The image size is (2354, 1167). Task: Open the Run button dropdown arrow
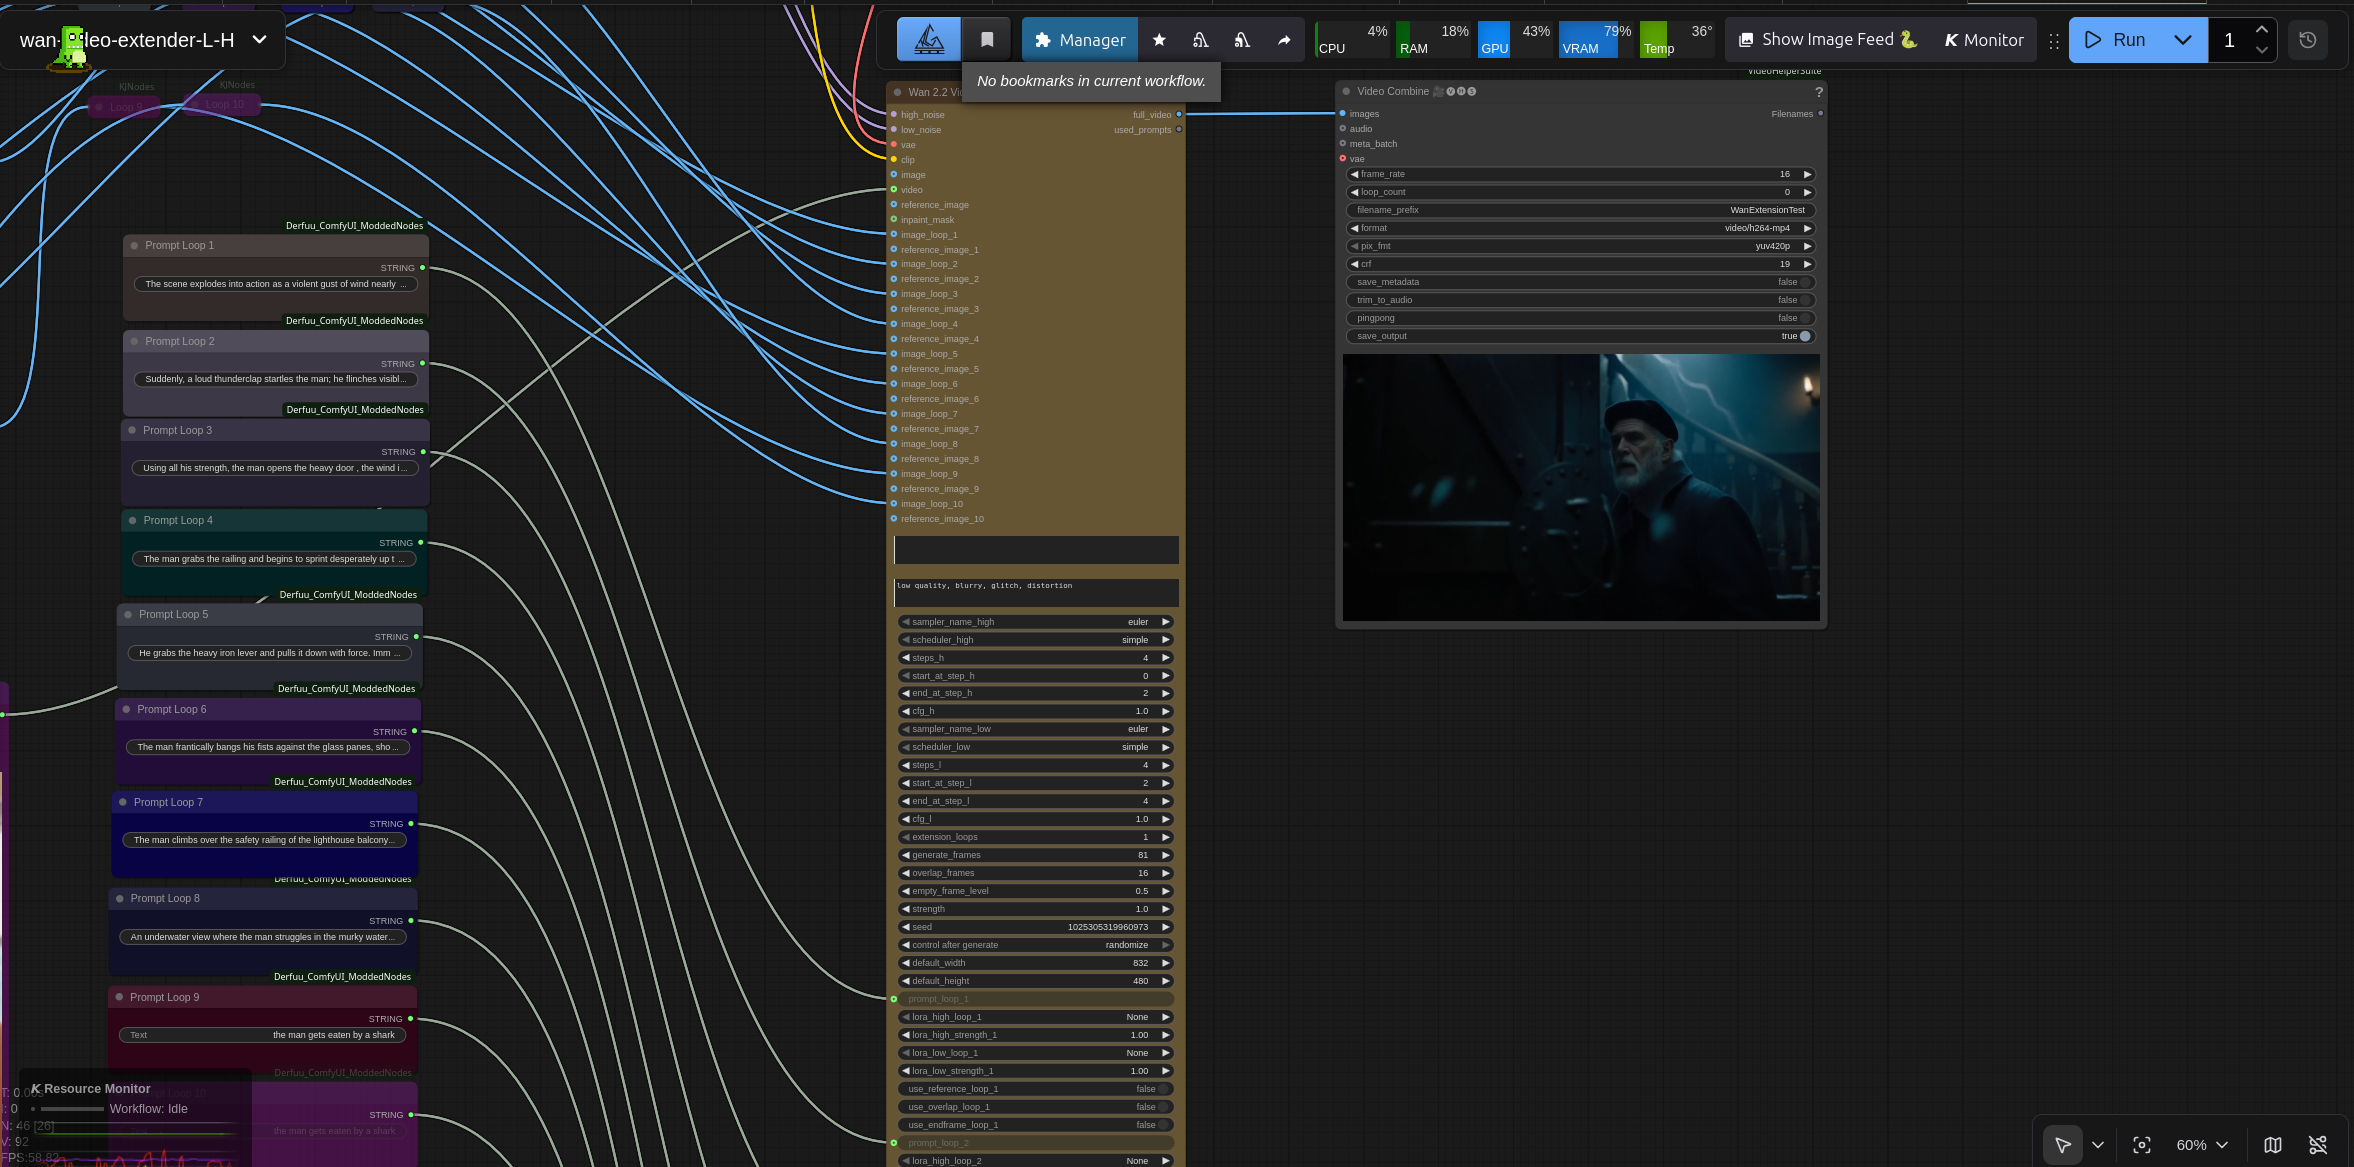click(2183, 40)
